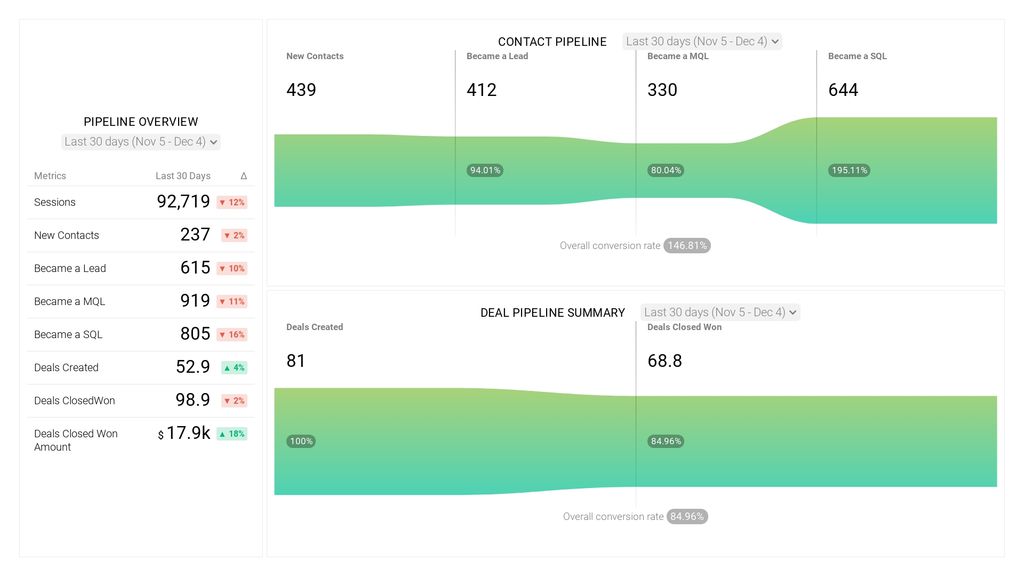Click the 100% badge on the deals funnel
The height and width of the screenshot is (576, 1024).
click(x=301, y=441)
